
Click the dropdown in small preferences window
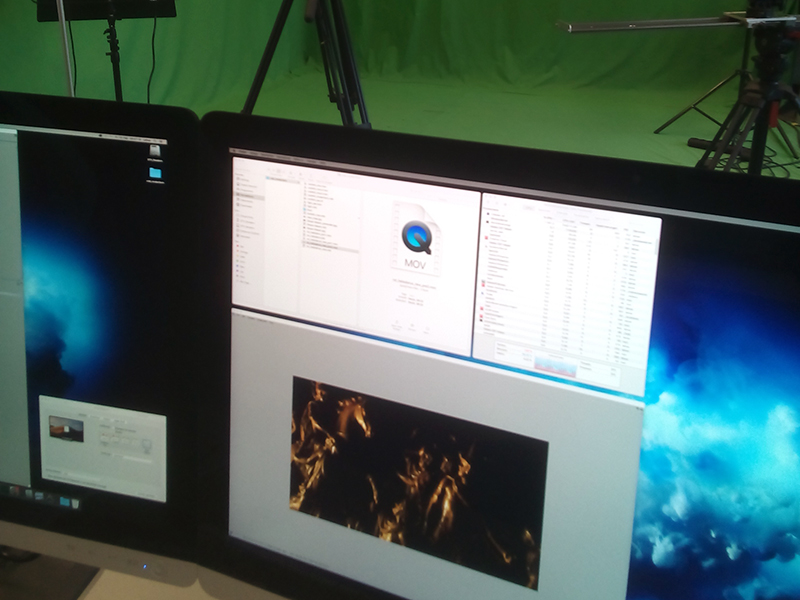pyautogui.click(x=127, y=431)
